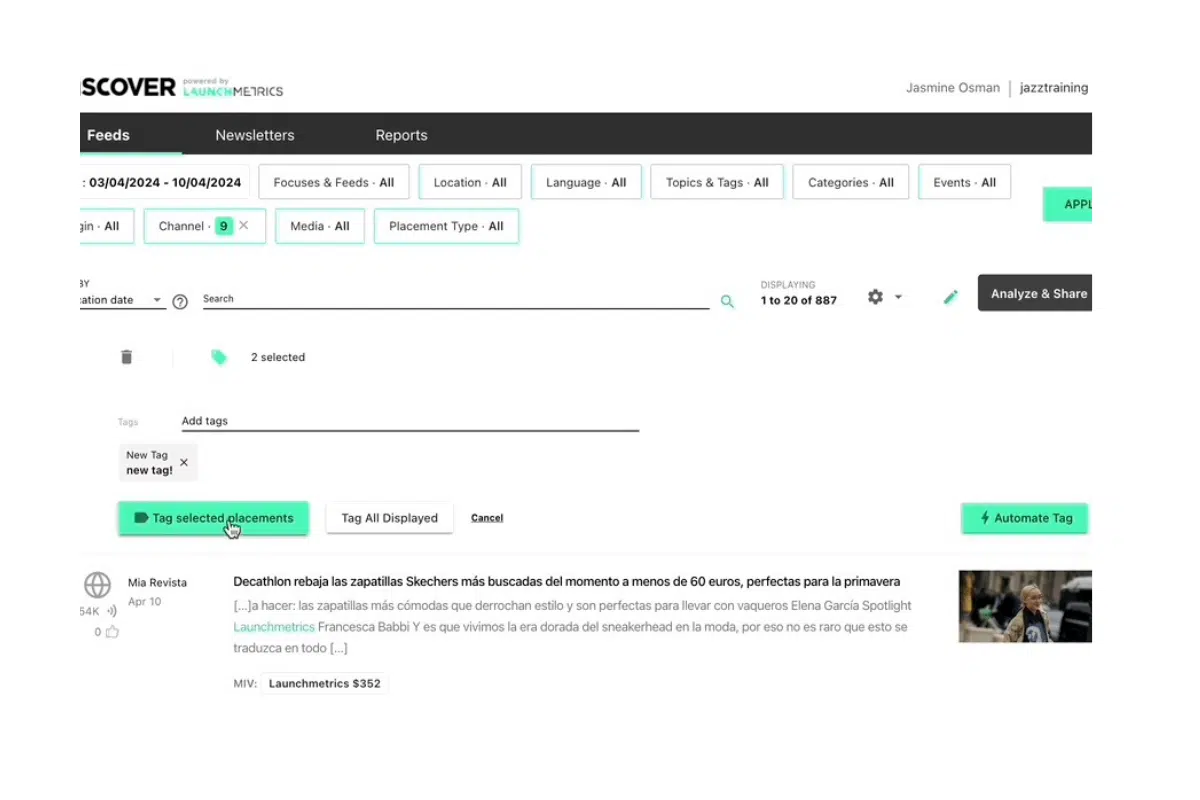Viewport: 1200px width, 800px height.
Task: Click the thumbs up like icon
Action: click(x=112, y=632)
